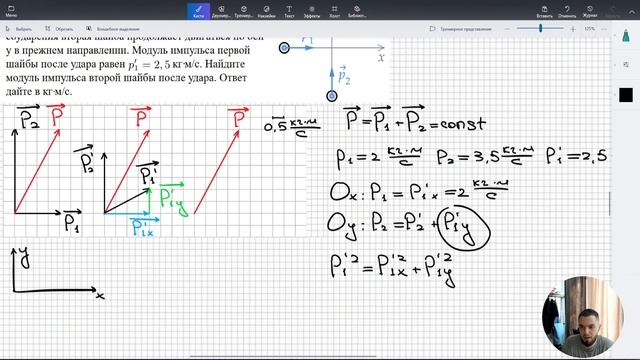
Task: Open the black color swatch
Action: 626,95
